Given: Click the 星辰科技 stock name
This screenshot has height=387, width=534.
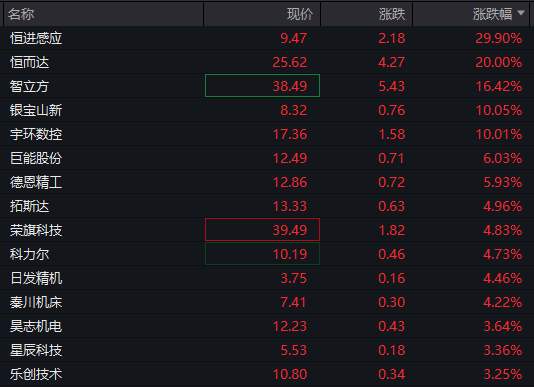Looking at the screenshot, I should (36, 350).
